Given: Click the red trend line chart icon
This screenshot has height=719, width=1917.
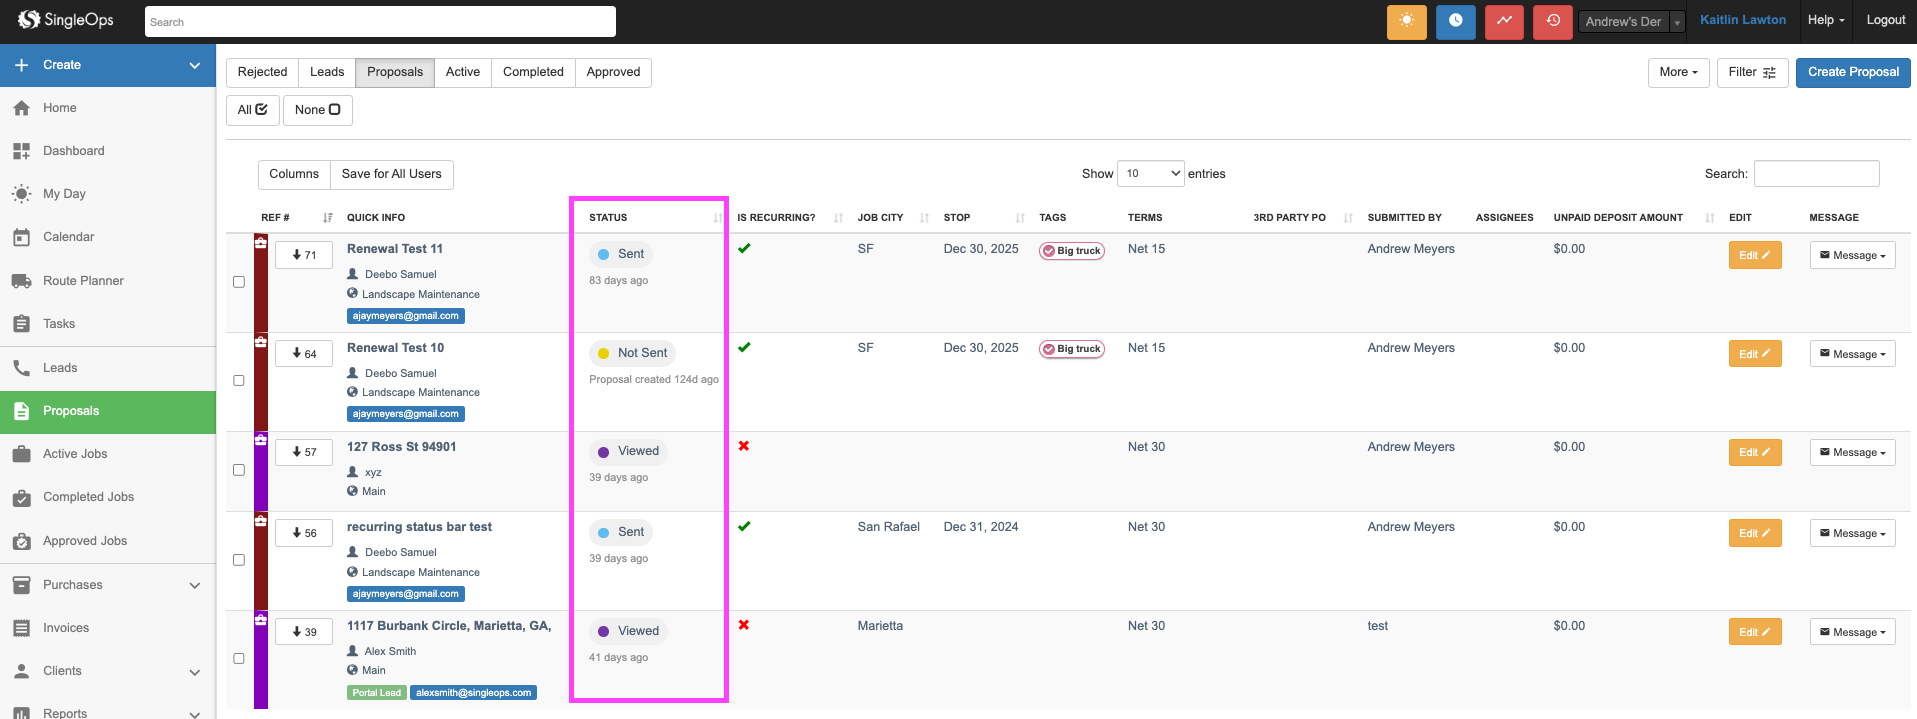Looking at the screenshot, I should coord(1504,21).
